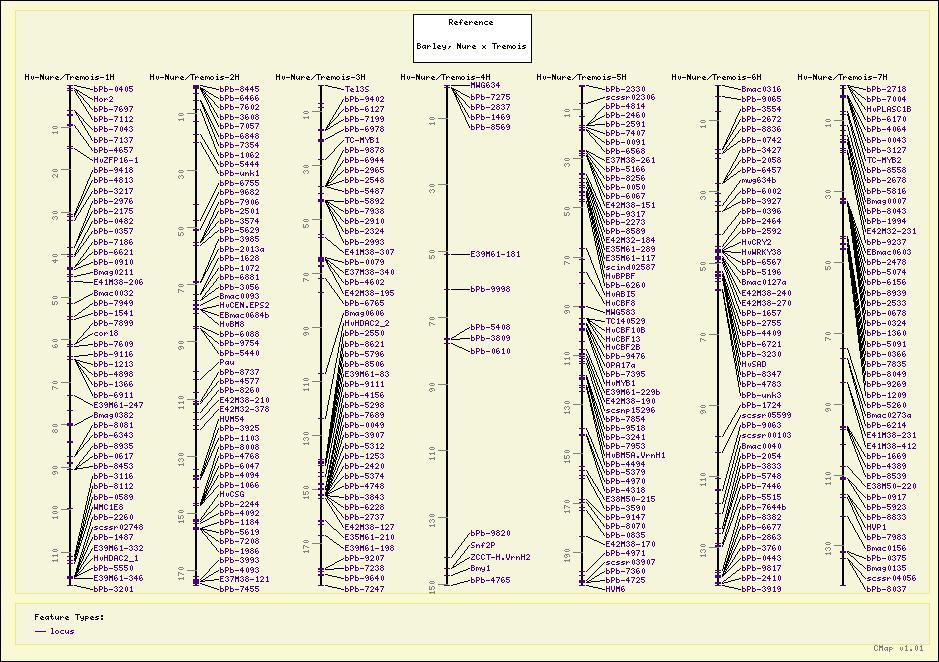Open the Hv-Nure/Tremois-1H map title
Image resolution: width=939 pixels, height=662 pixels.
69,77
